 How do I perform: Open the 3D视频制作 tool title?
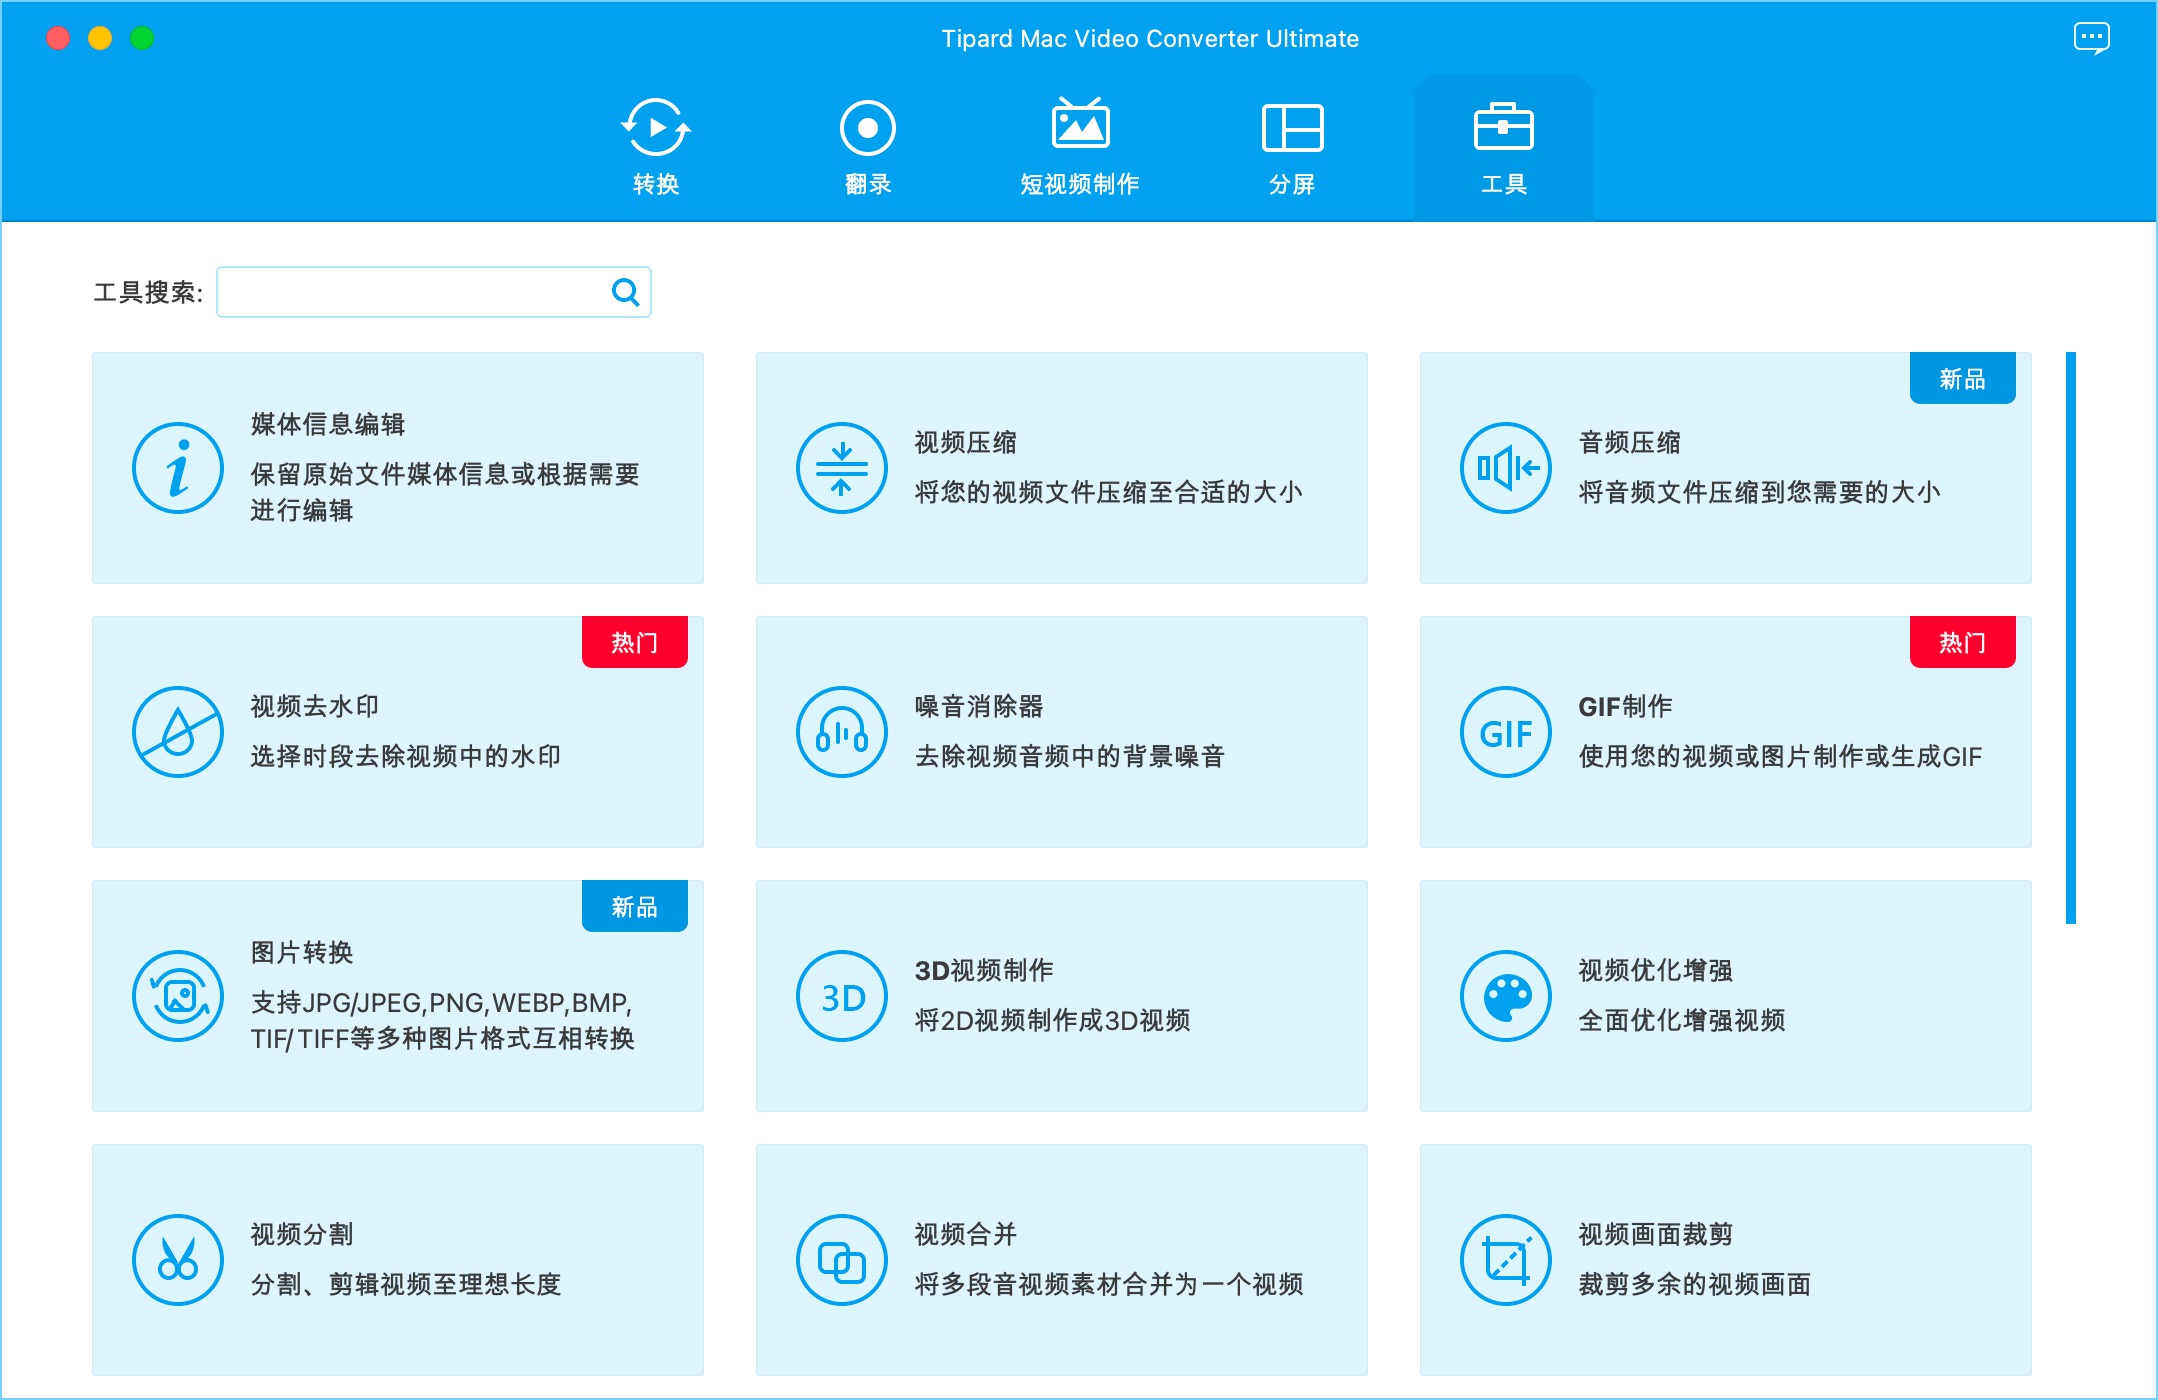(x=984, y=970)
